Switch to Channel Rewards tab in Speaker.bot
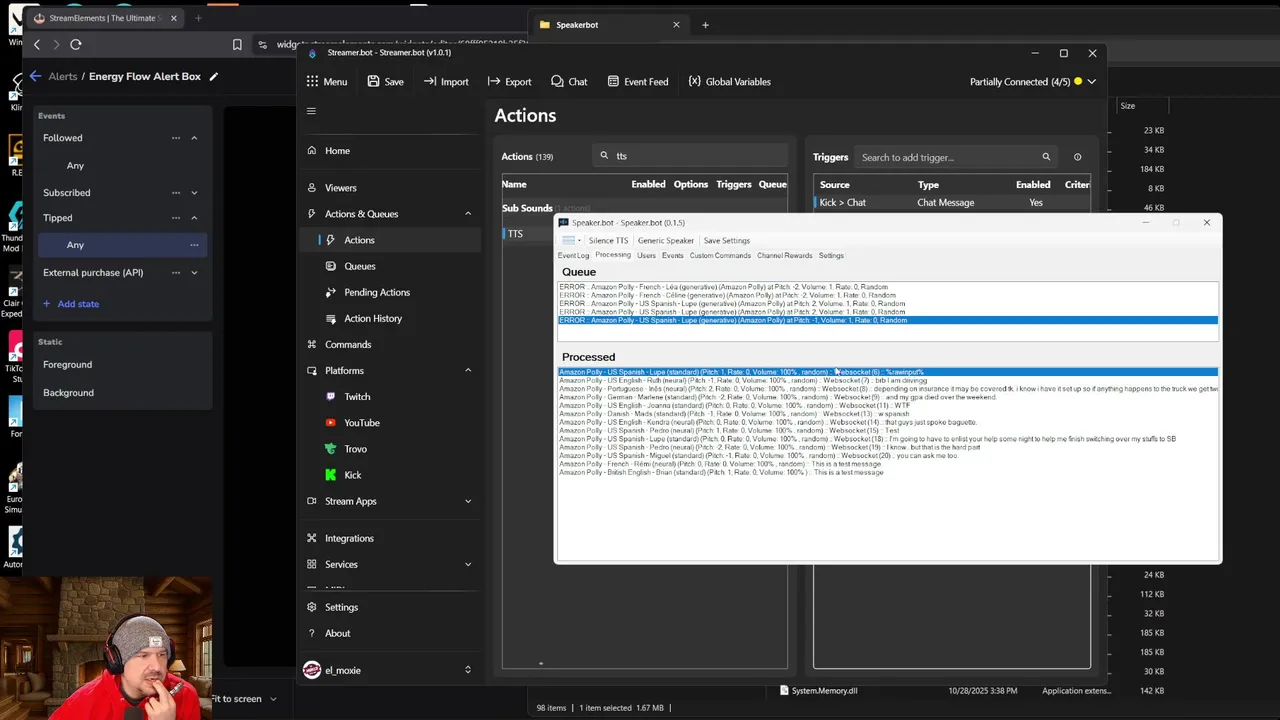This screenshot has width=1280, height=720. [x=785, y=255]
